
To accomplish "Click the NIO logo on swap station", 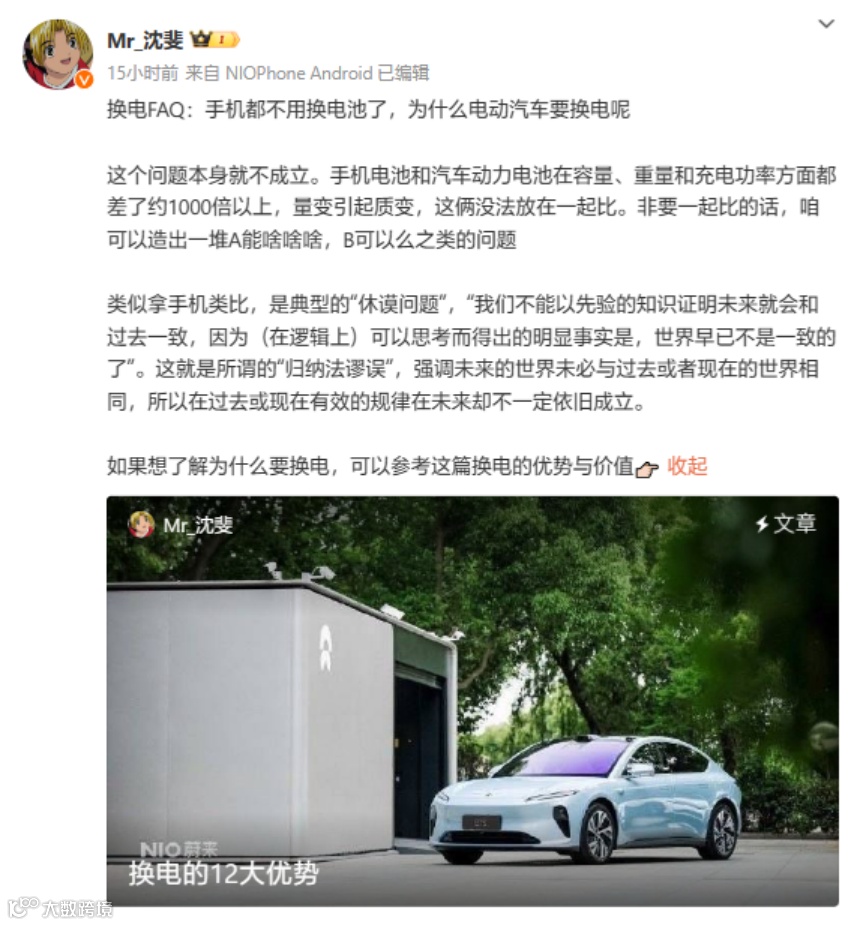I will pos(325,648).
